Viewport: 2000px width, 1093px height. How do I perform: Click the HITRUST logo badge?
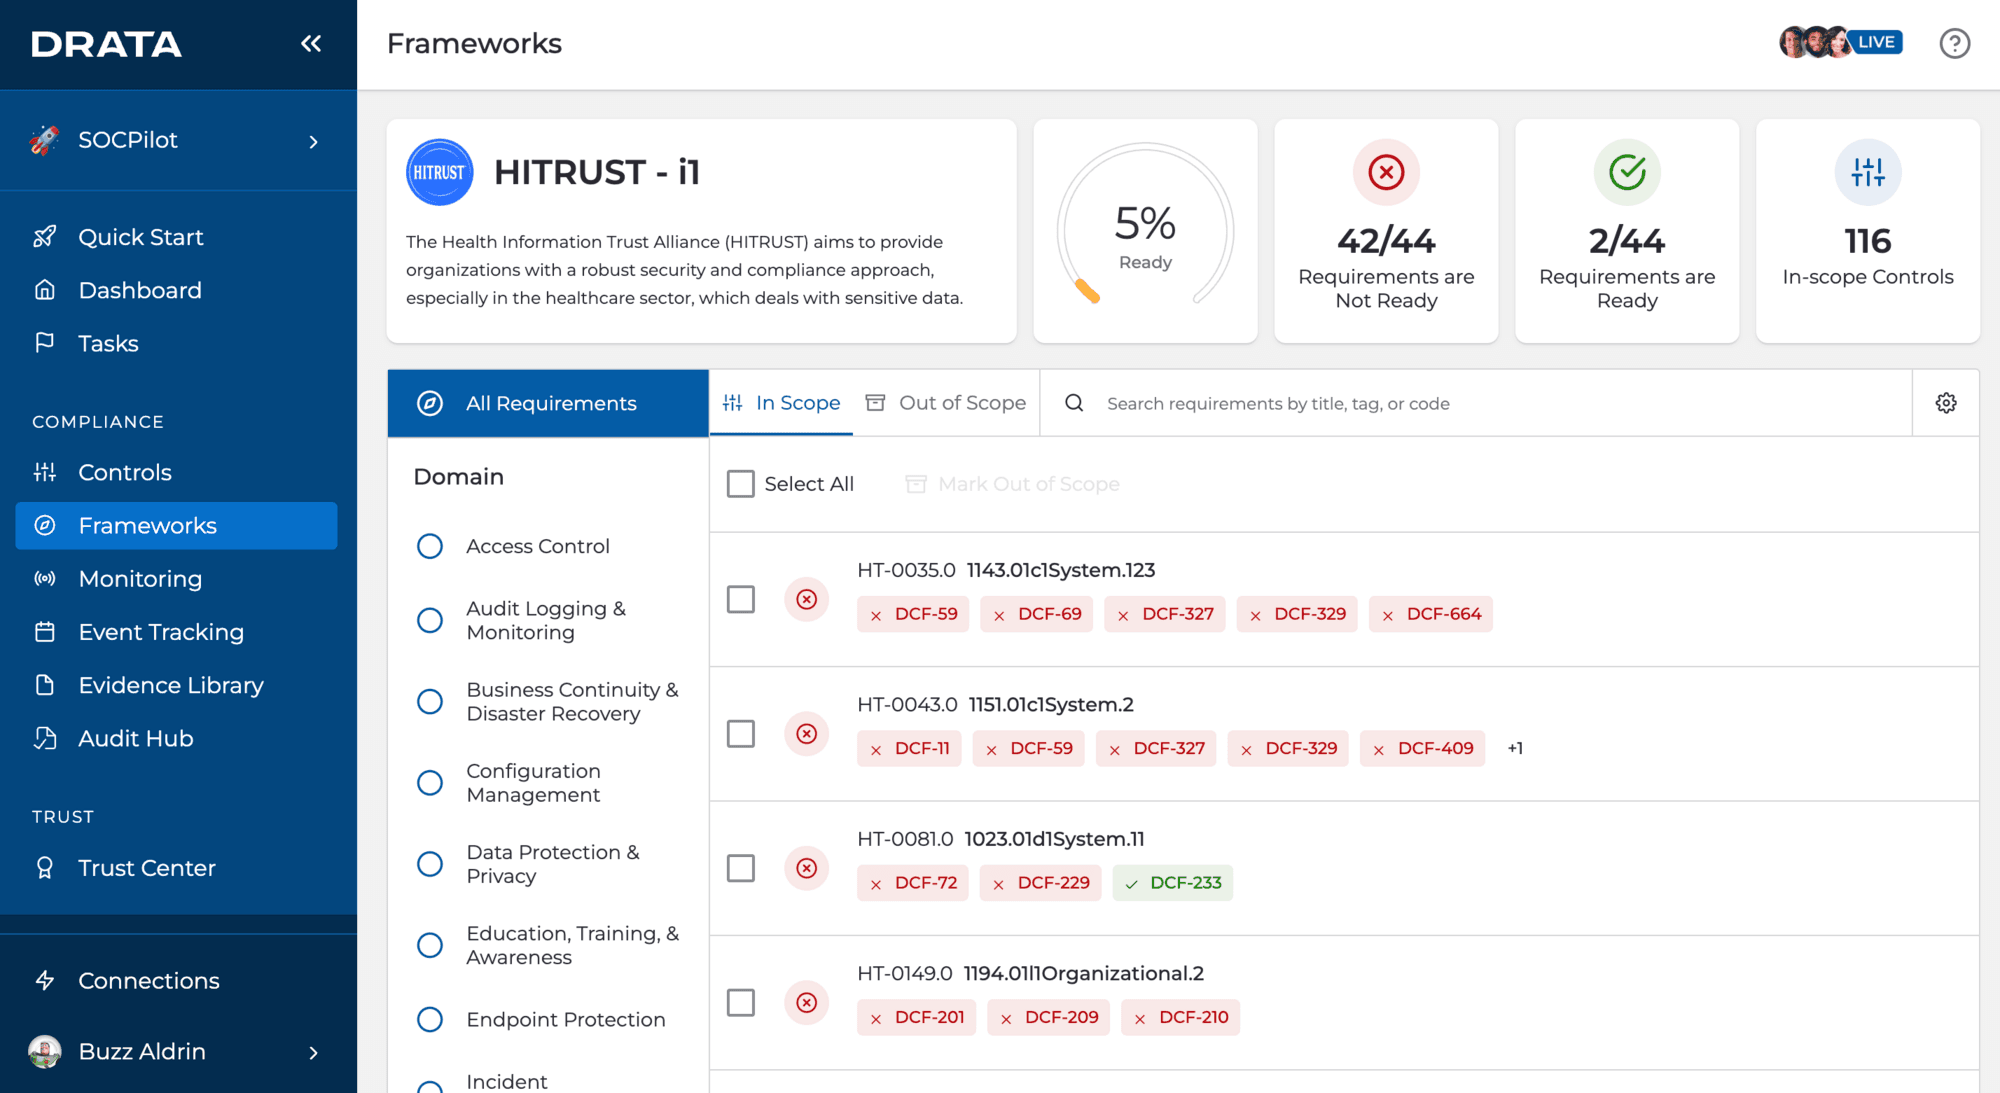(x=439, y=172)
